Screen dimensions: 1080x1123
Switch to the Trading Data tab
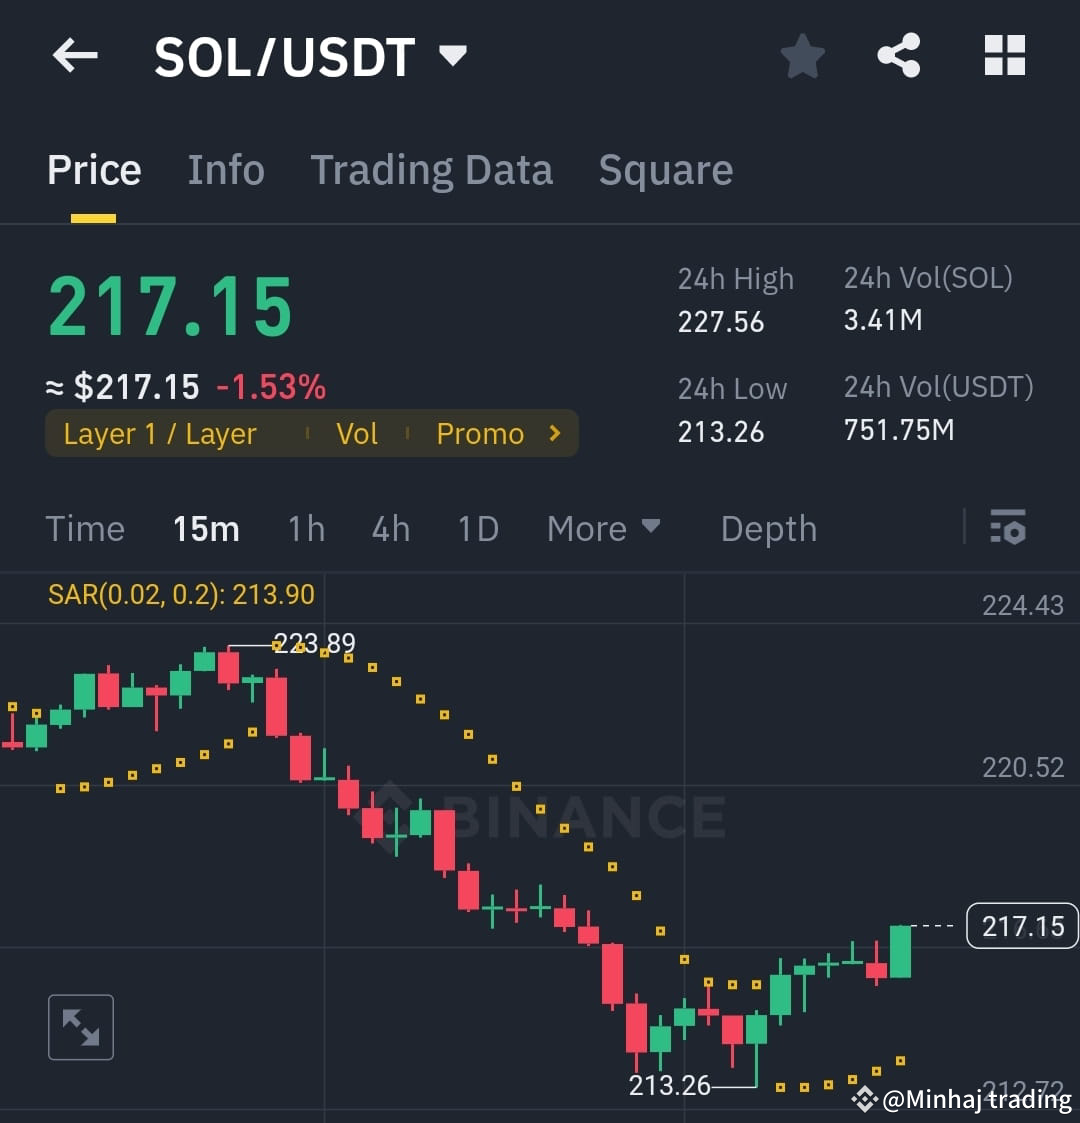tap(432, 169)
